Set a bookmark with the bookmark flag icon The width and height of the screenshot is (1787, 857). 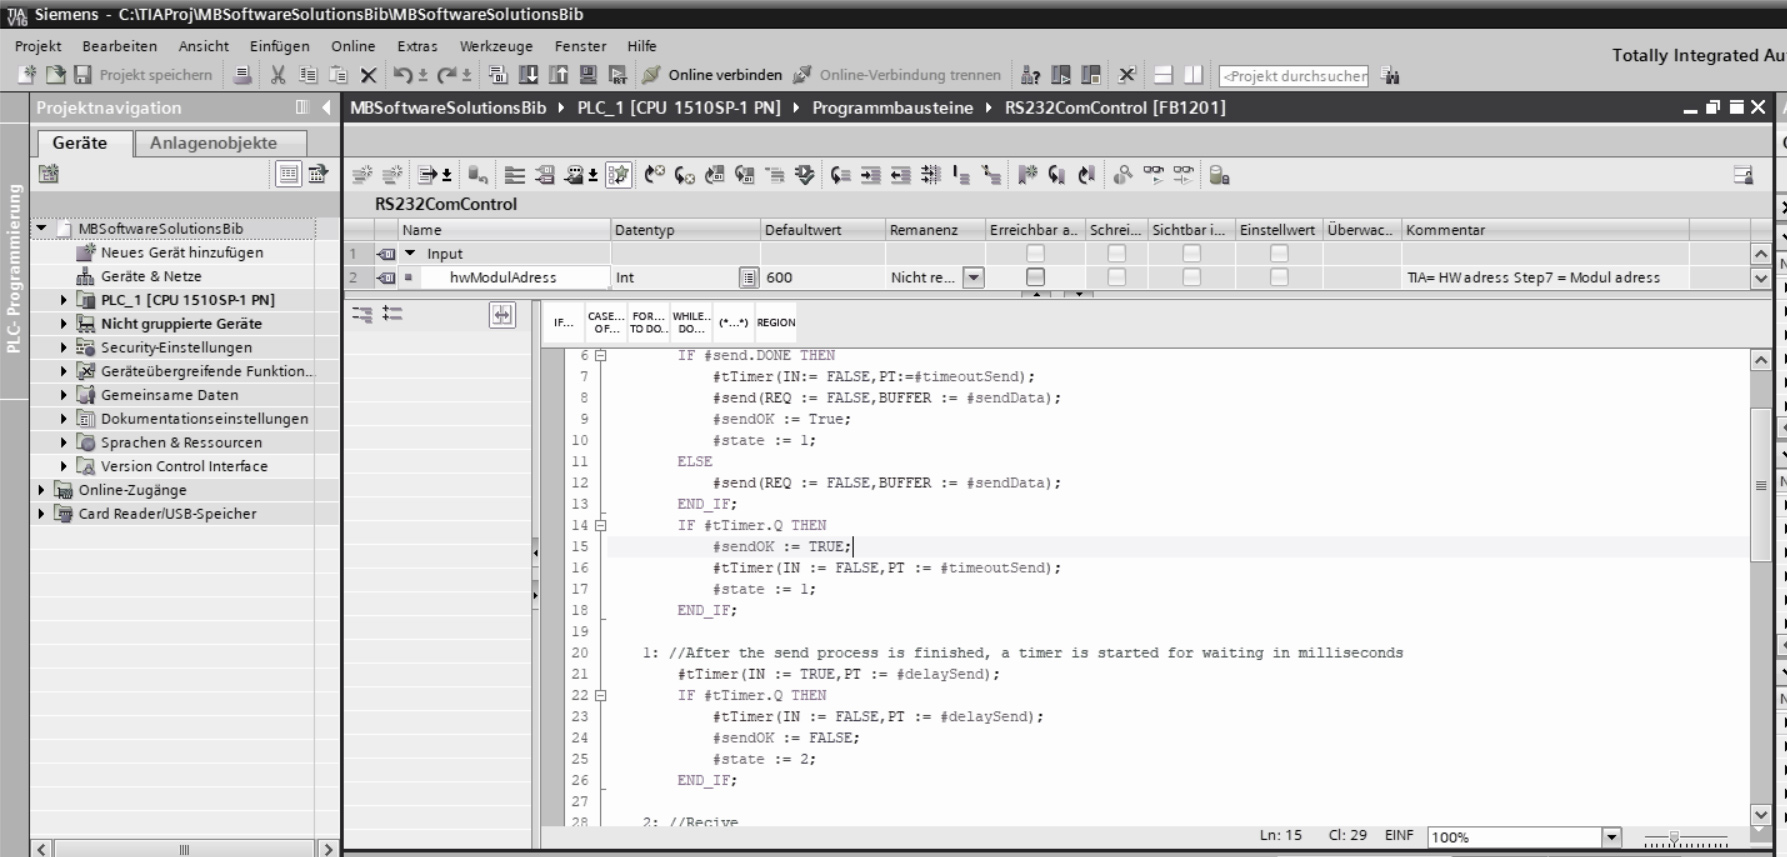(1027, 176)
